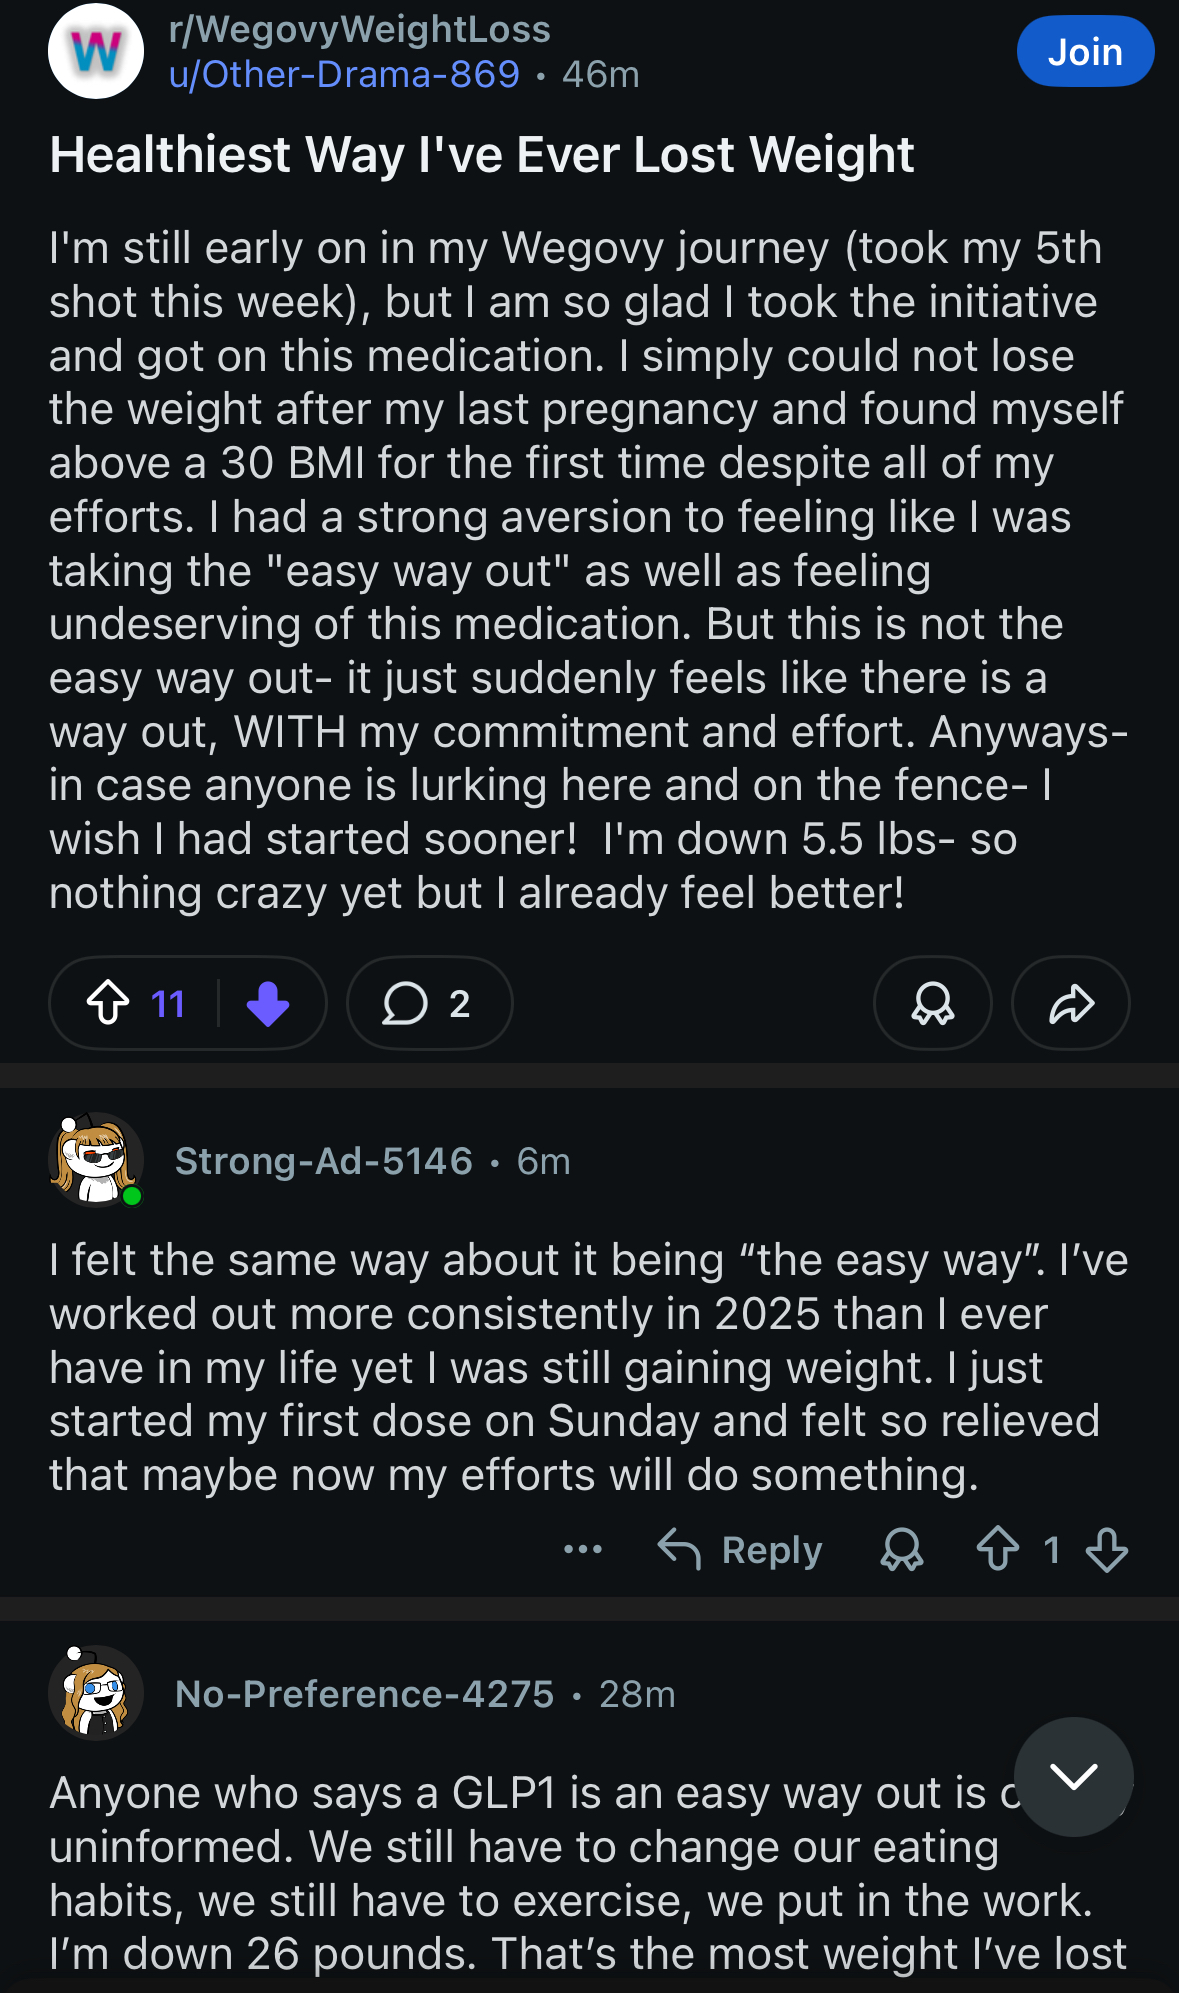Open three-dot menu on Strong-Ad-5146's comment
The width and height of the screenshot is (1179, 1993).
click(583, 1550)
